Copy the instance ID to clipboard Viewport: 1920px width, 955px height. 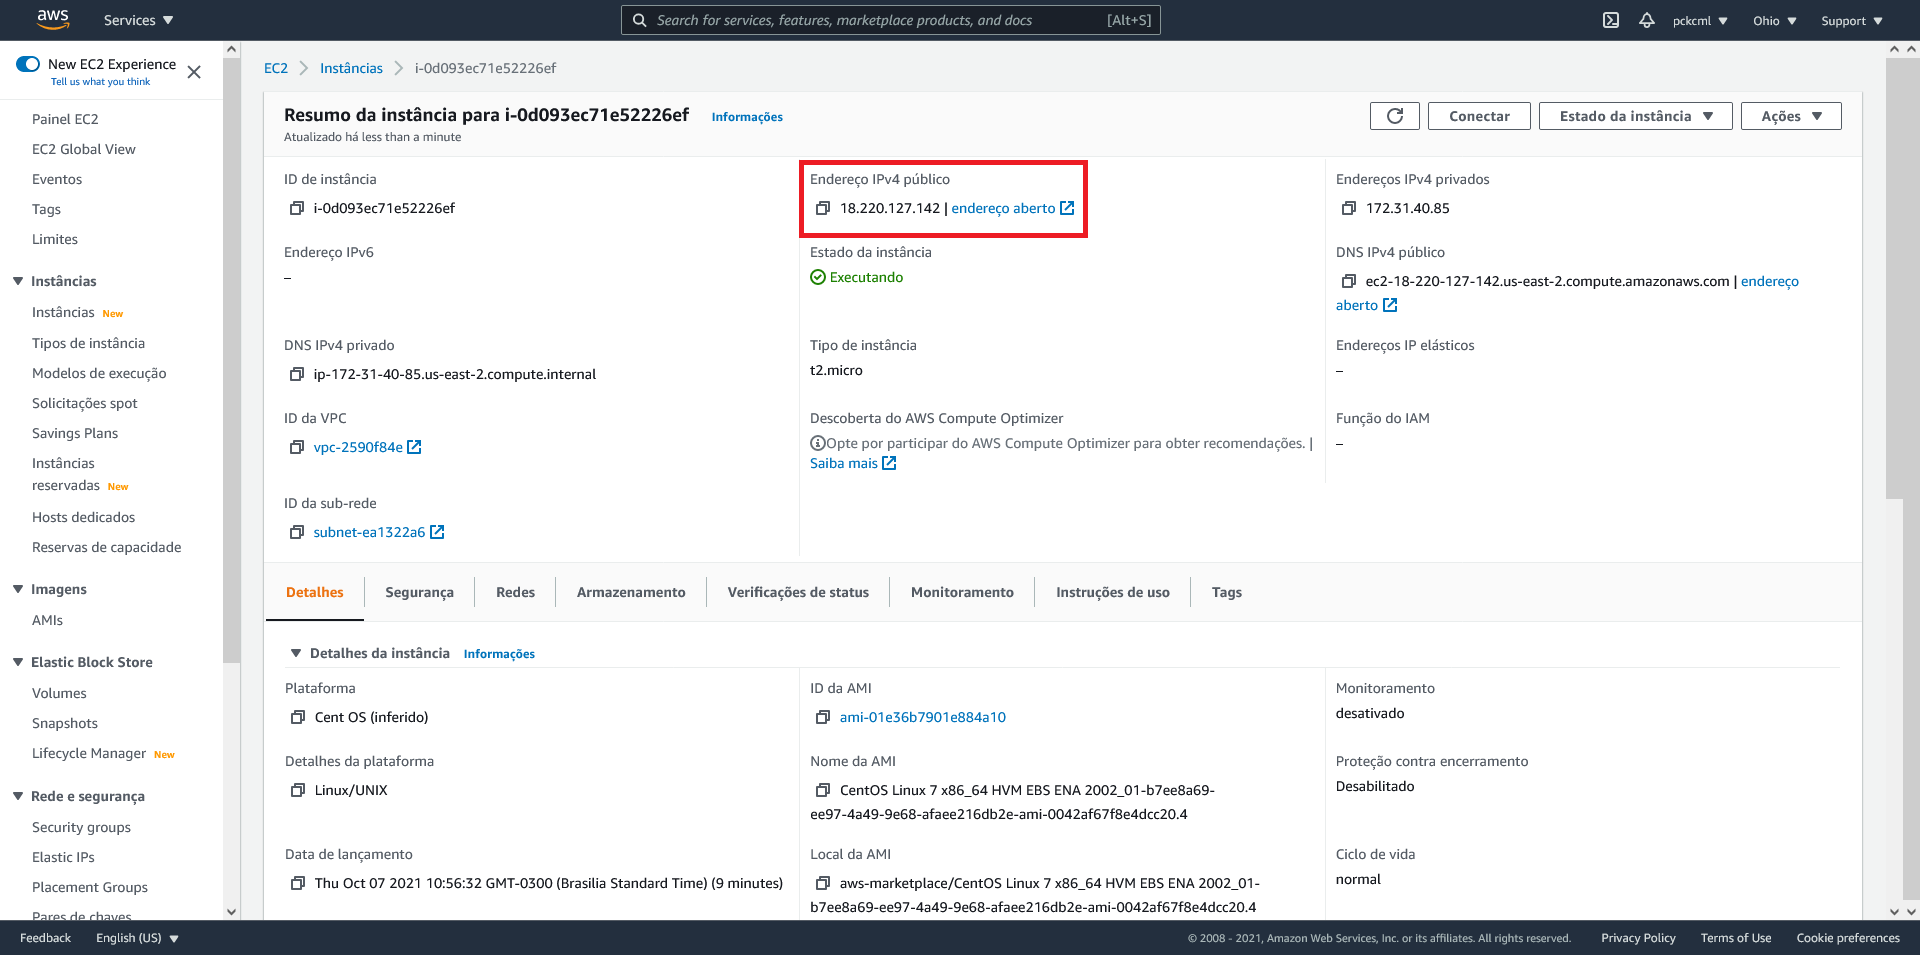(296, 208)
